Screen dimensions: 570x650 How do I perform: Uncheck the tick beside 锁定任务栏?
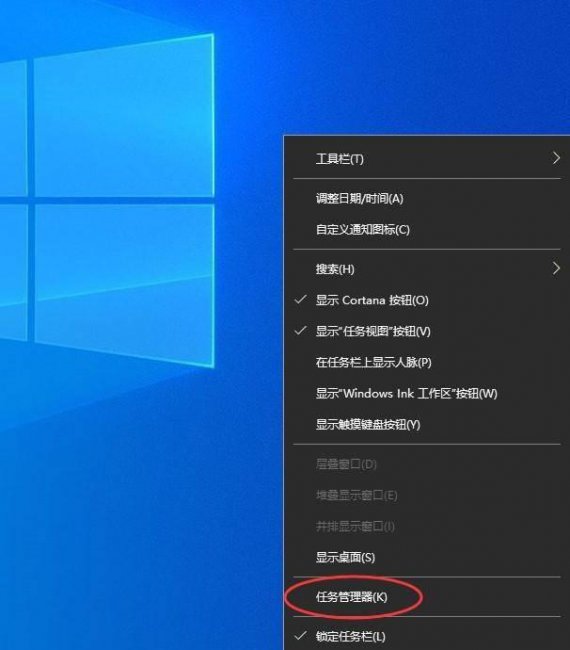tap(301, 635)
